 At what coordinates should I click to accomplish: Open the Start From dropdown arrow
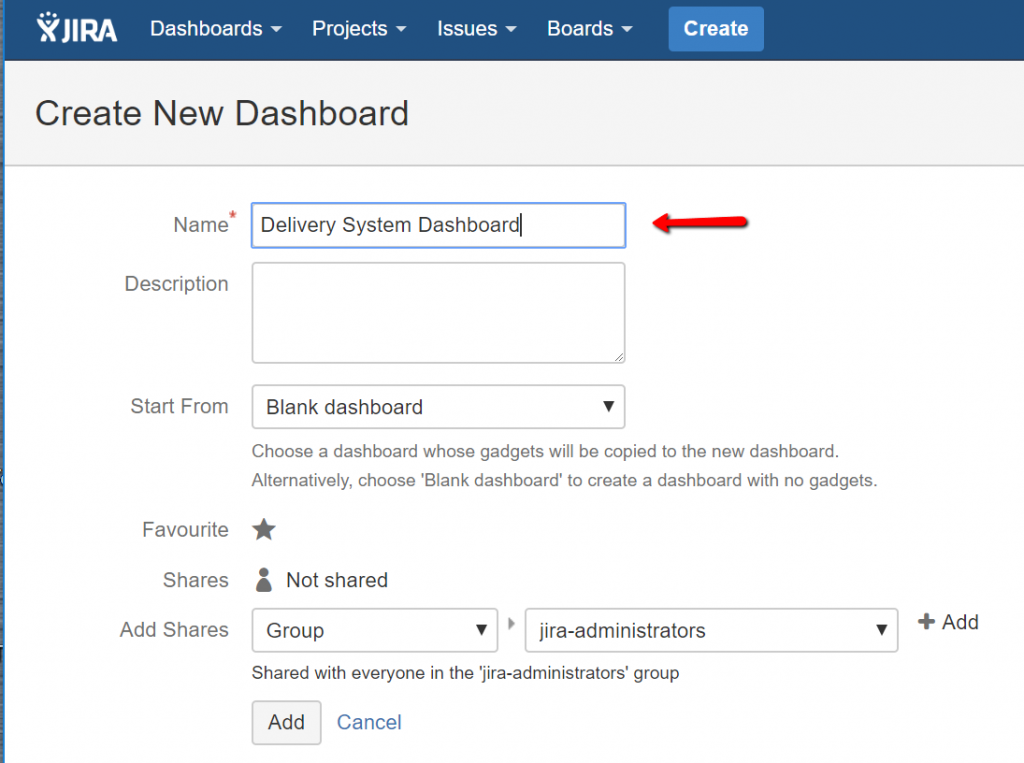pyautogui.click(x=609, y=407)
